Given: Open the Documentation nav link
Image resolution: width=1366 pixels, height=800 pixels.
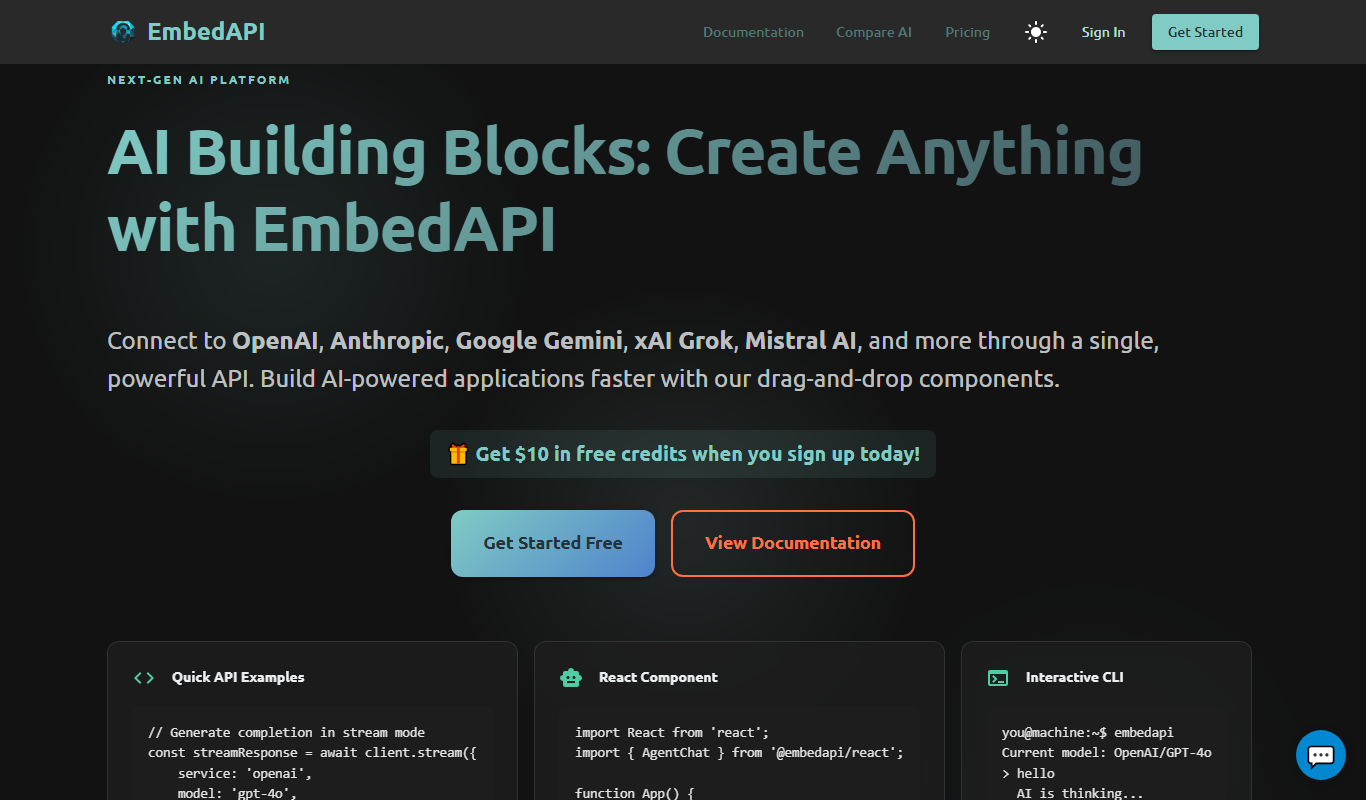Looking at the screenshot, I should [753, 32].
